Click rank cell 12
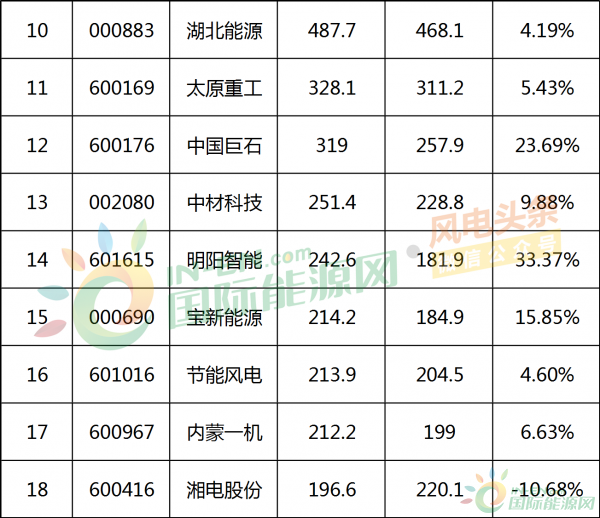Image resolution: width=600 pixels, height=518 pixels. pyautogui.click(x=37, y=145)
